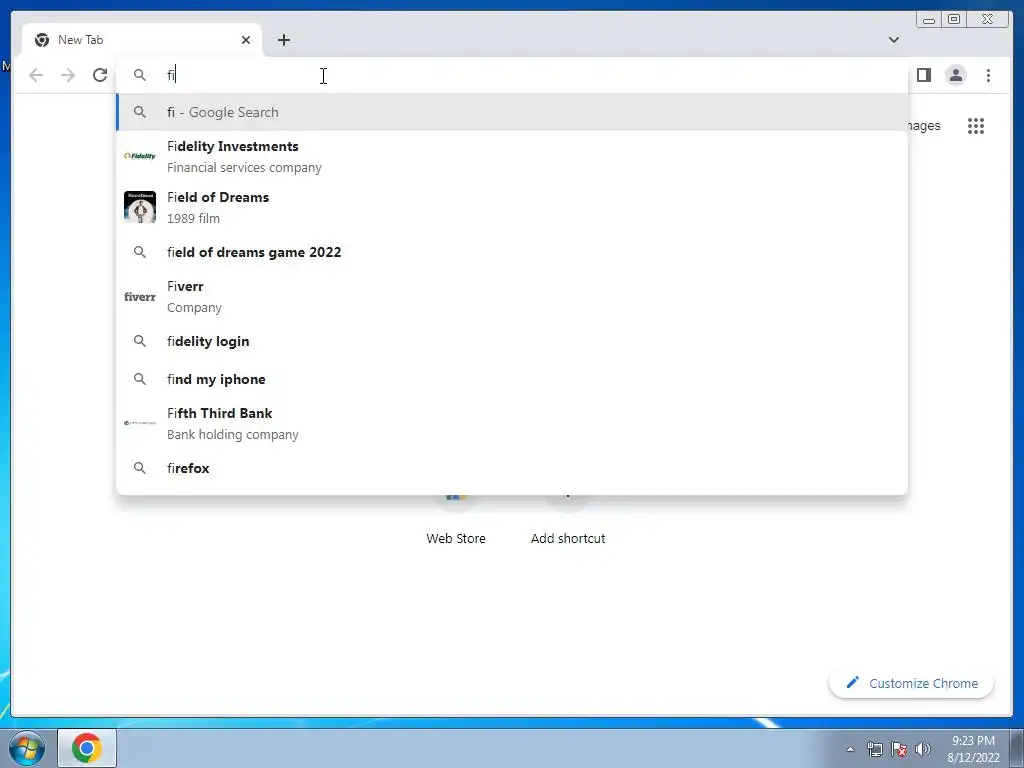Open the profile avatar menu
This screenshot has width=1024, height=768.
point(956,75)
